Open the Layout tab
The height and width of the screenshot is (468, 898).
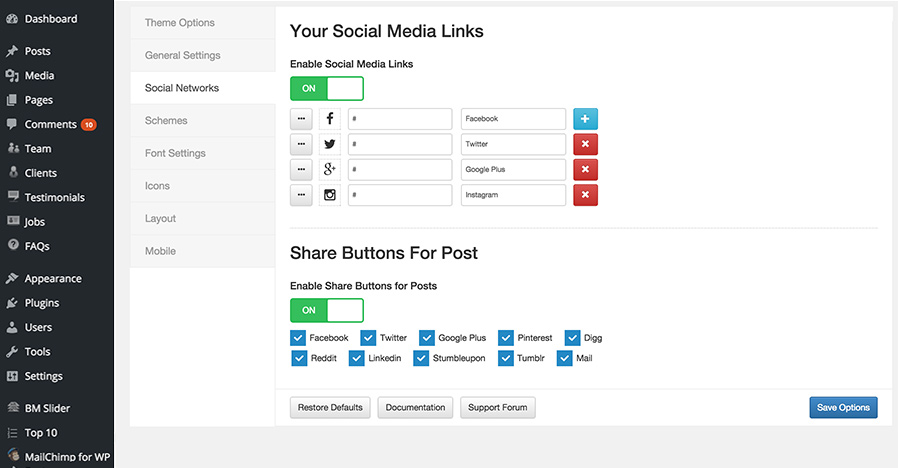(x=203, y=219)
